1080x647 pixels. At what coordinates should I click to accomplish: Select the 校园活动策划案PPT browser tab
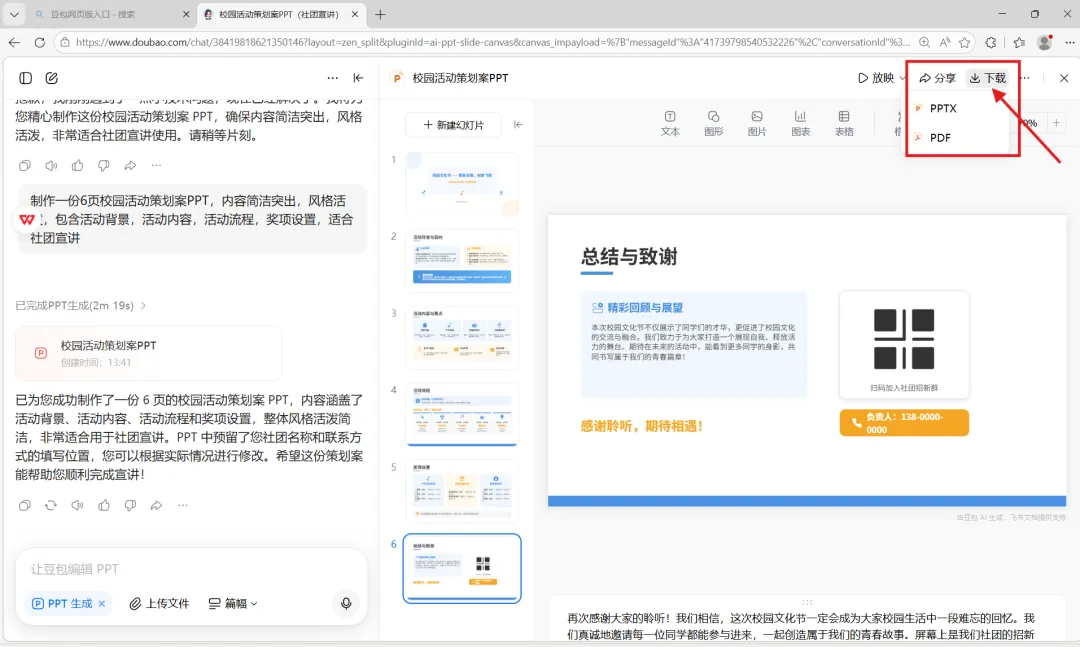click(x=280, y=14)
